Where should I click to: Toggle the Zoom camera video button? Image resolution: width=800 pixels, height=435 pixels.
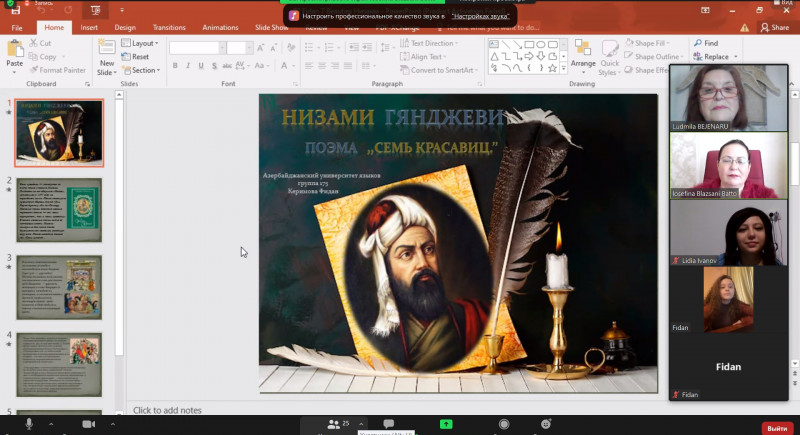[x=88, y=424]
